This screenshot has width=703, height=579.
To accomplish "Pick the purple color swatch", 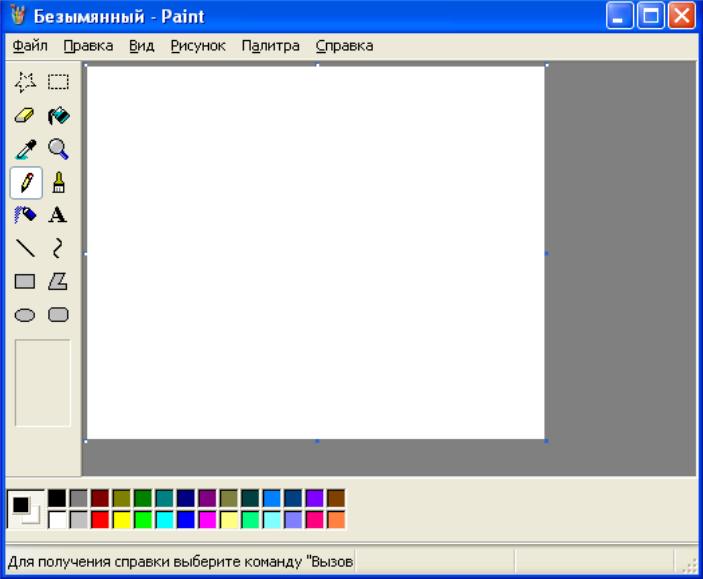I will (207, 498).
